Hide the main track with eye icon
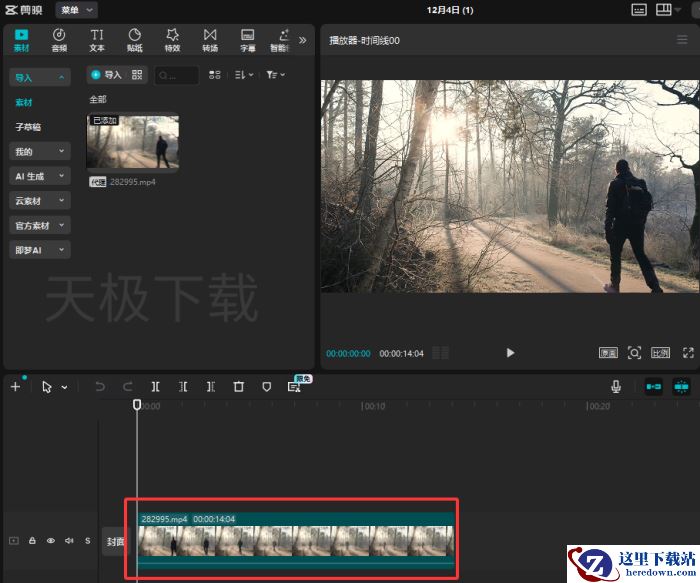This screenshot has height=583, width=700. 51,541
